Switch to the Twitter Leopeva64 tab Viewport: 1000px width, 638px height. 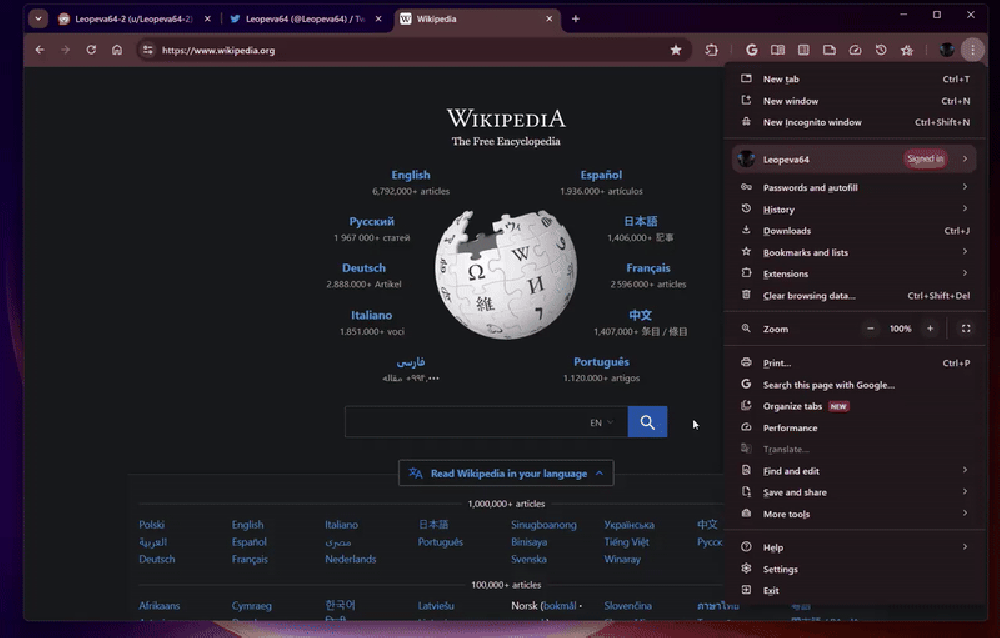tap(298, 19)
